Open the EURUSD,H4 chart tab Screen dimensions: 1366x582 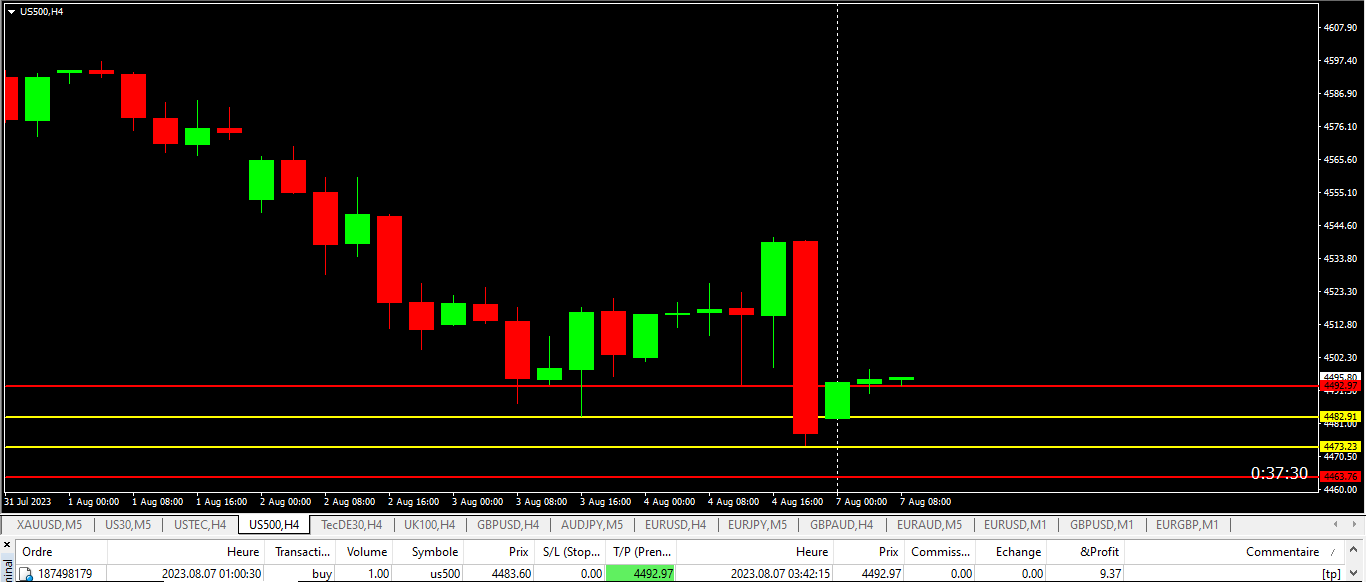pyautogui.click(x=675, y=525)
